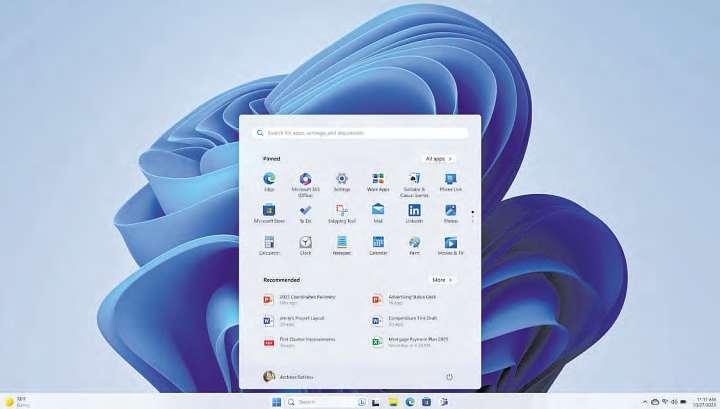Open the Compendium First Draft document
This screenshot has width=720, height=409.
[x=405, y=320]
